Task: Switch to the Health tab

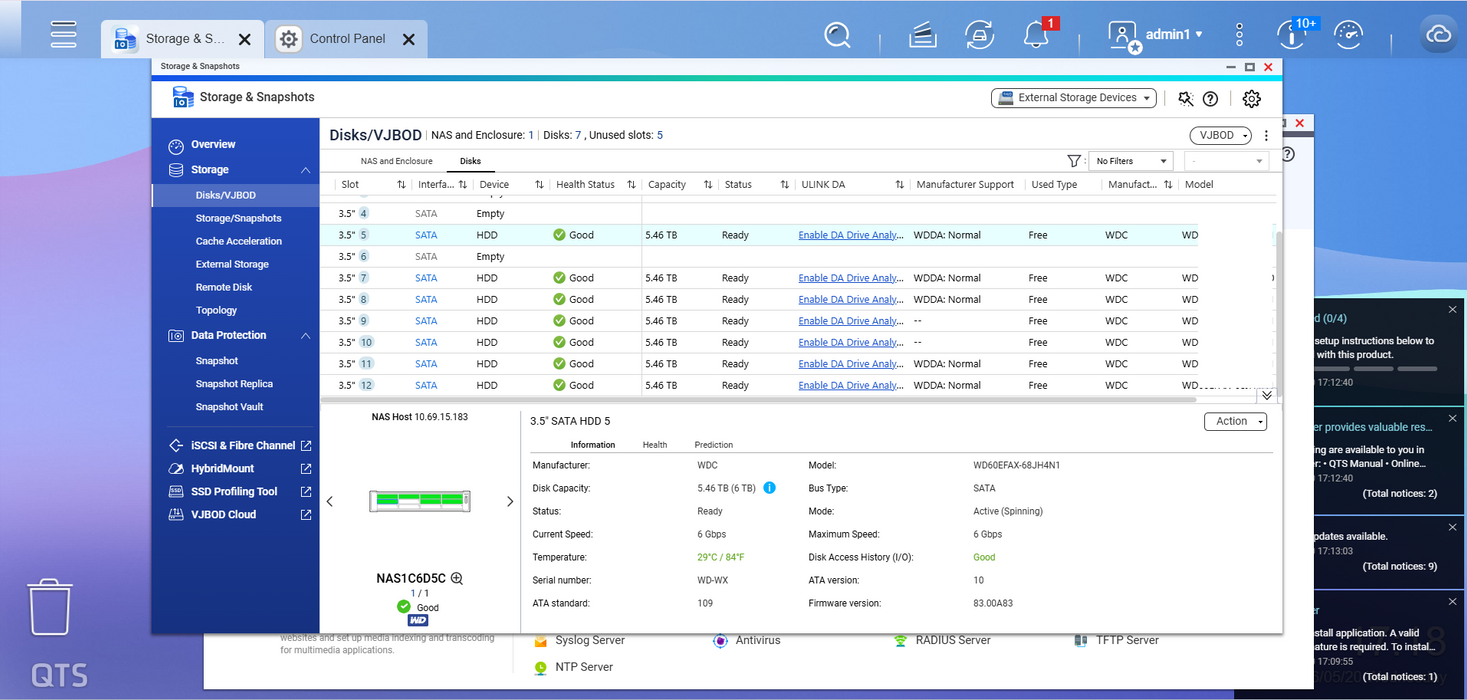Action: [x=655, y=445]
